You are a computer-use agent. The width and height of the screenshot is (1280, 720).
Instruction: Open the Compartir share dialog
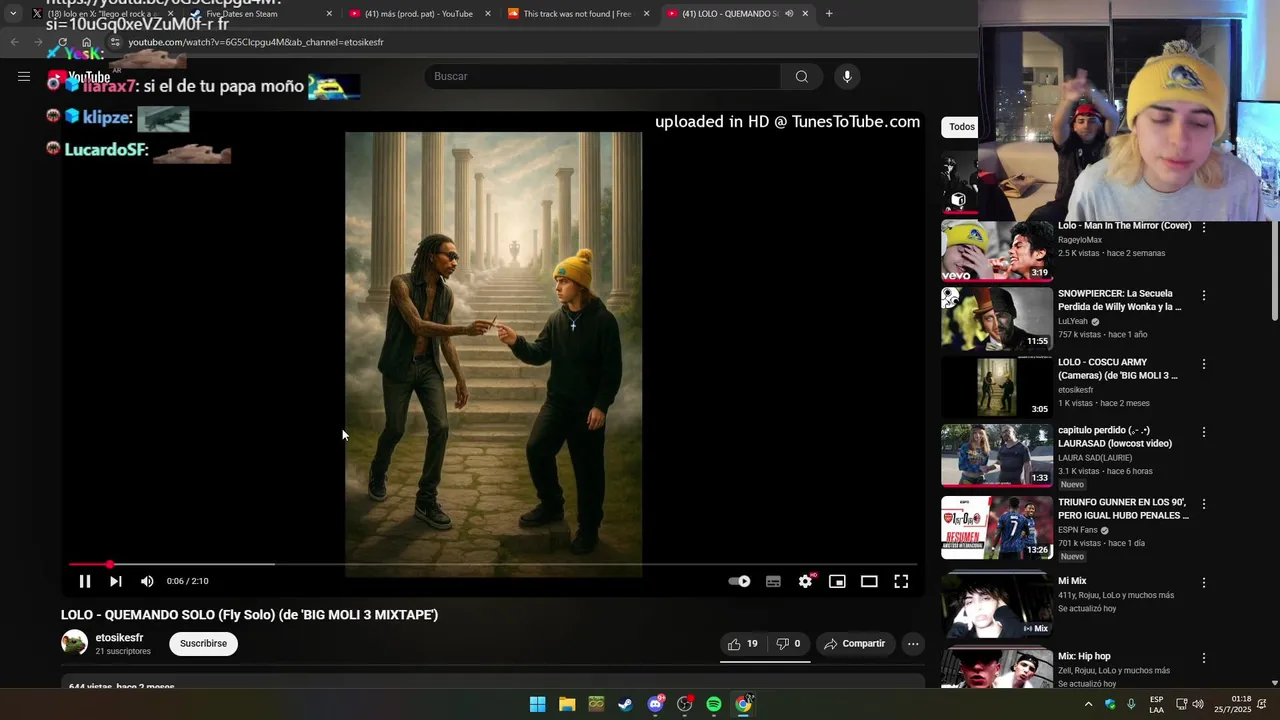pos(855,644)
